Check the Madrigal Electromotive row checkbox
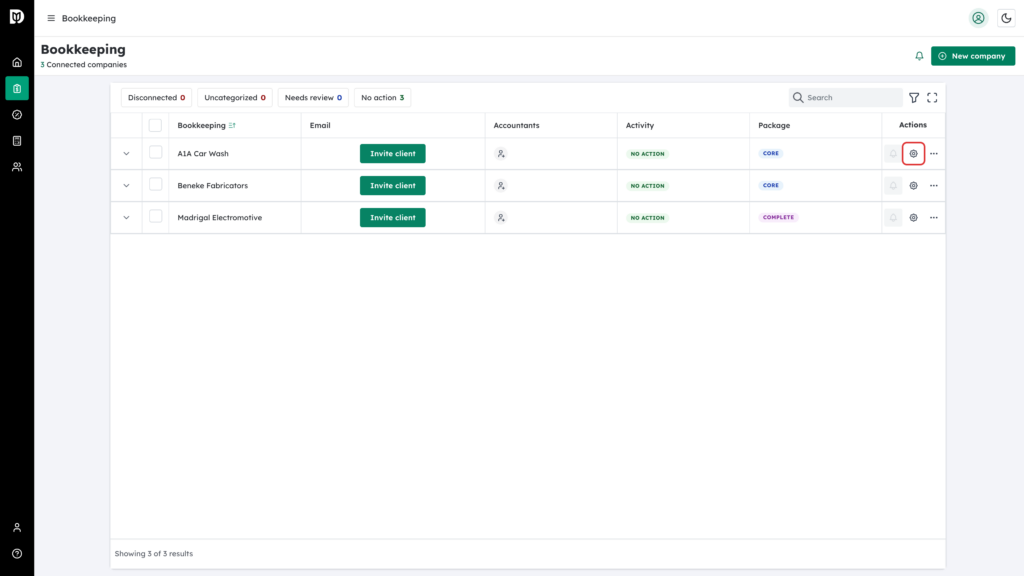1024x576 pixels. (x=155, y=216)
